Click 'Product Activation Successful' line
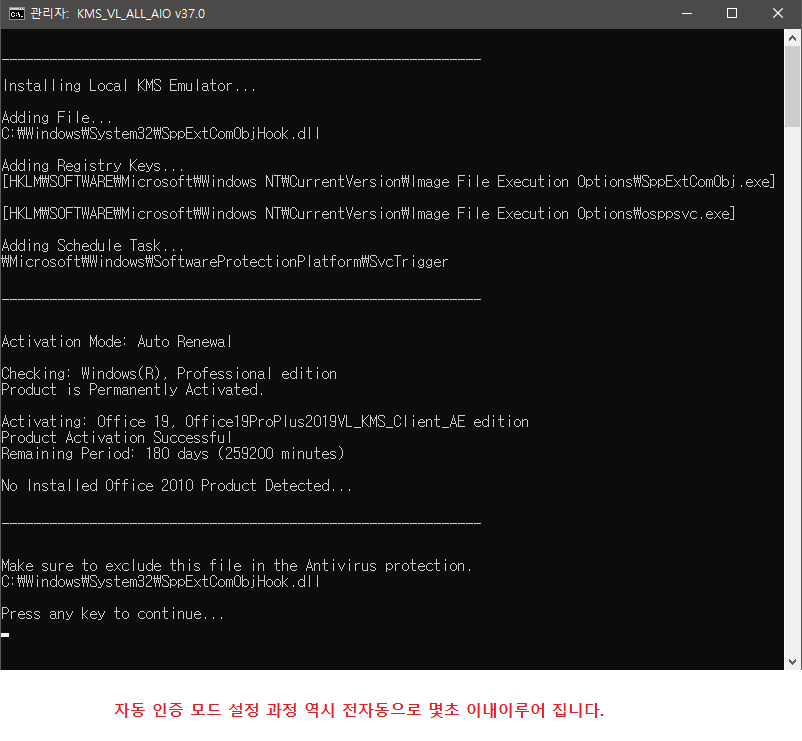Image resolution: width=802 pixels, height=741 pixels. tap(117, 438)
